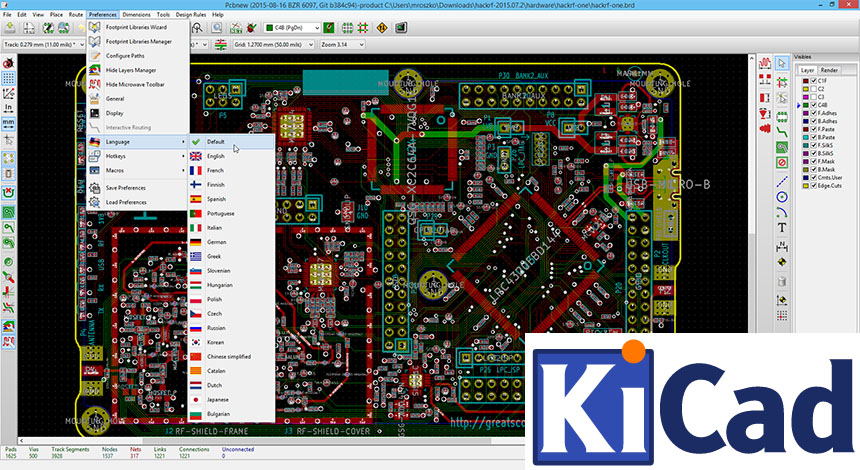This screenshot has width=860, height=470.
Task: Uncheck the Edge.Cuts layer checkbox
Action: [813, 185]
